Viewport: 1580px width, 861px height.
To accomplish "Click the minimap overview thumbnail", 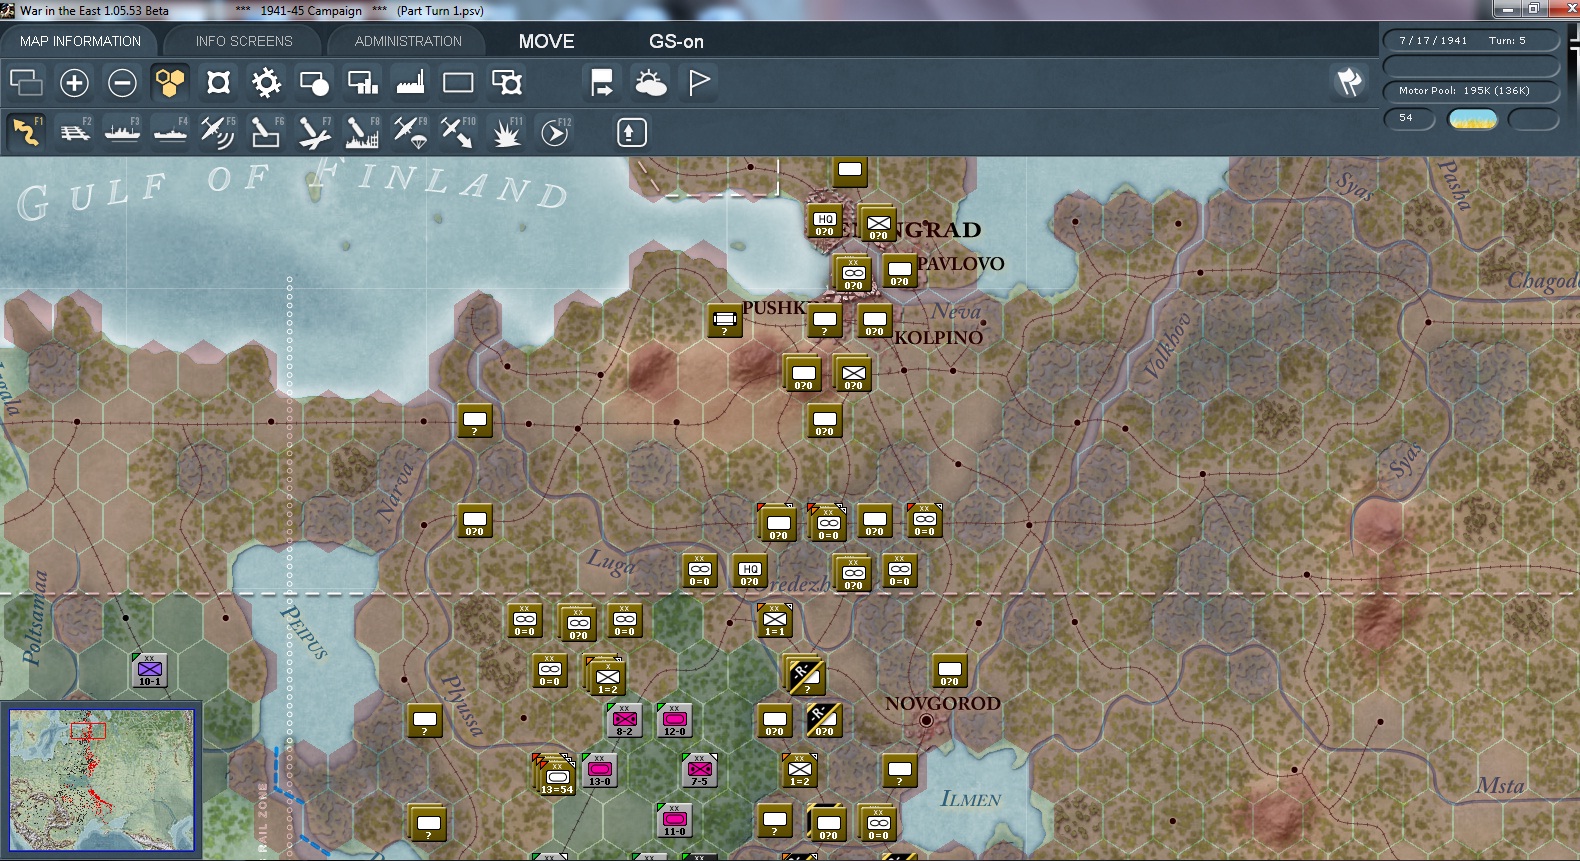I will coord(102,780).
